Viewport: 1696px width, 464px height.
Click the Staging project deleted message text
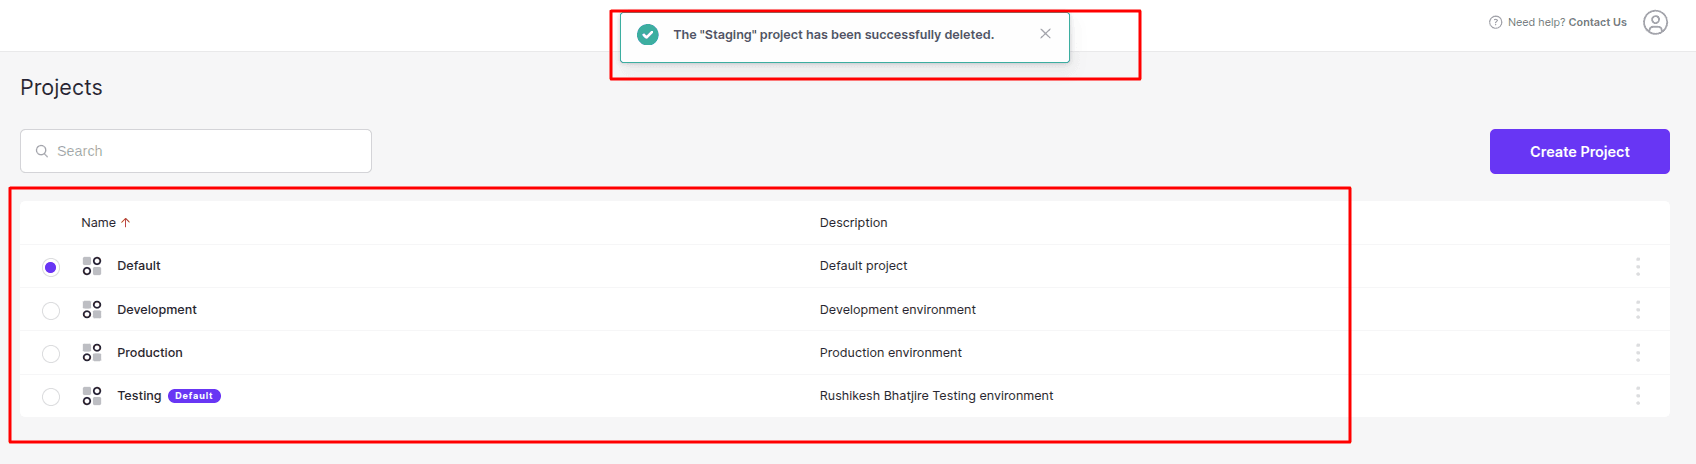point(834,35)
